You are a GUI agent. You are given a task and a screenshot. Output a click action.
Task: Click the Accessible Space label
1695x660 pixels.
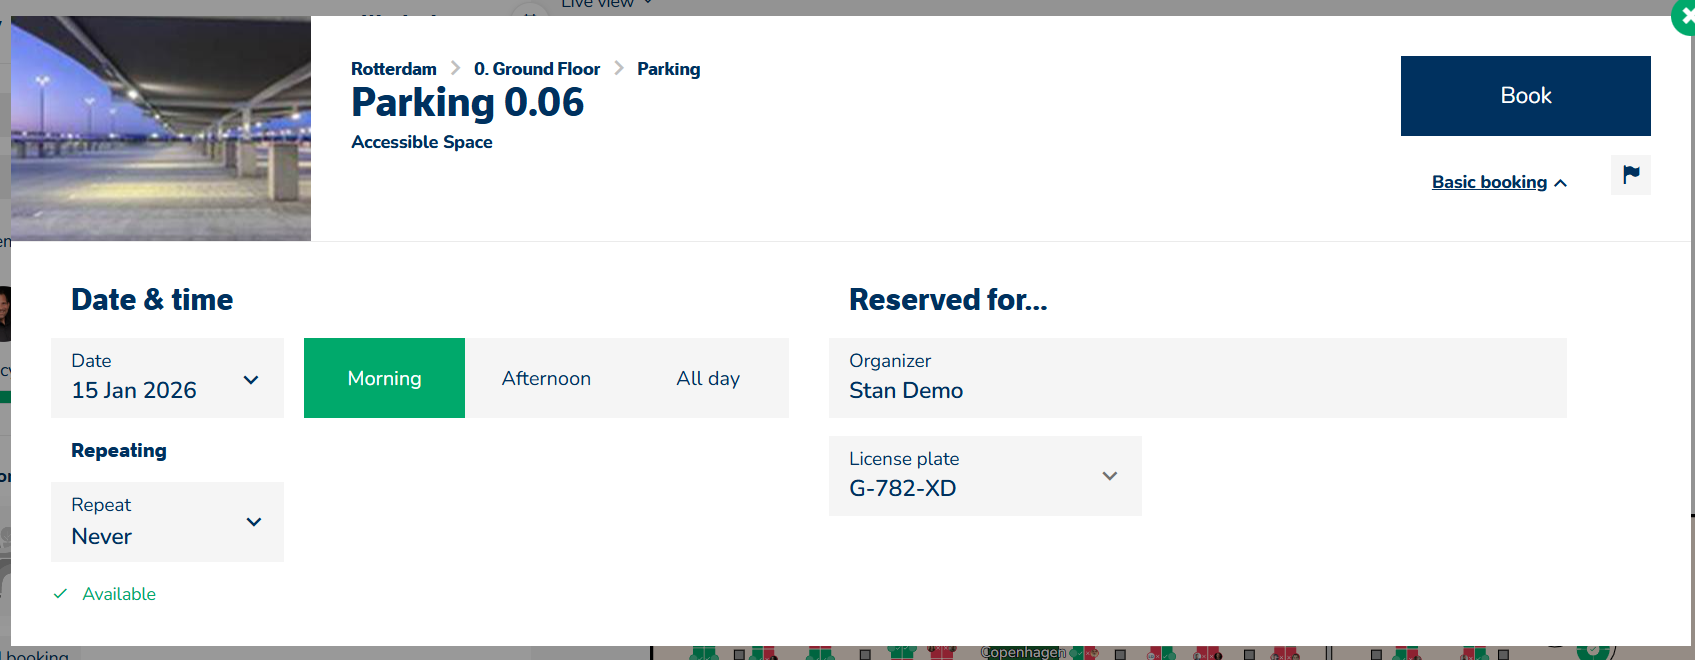tap(422, 142)
